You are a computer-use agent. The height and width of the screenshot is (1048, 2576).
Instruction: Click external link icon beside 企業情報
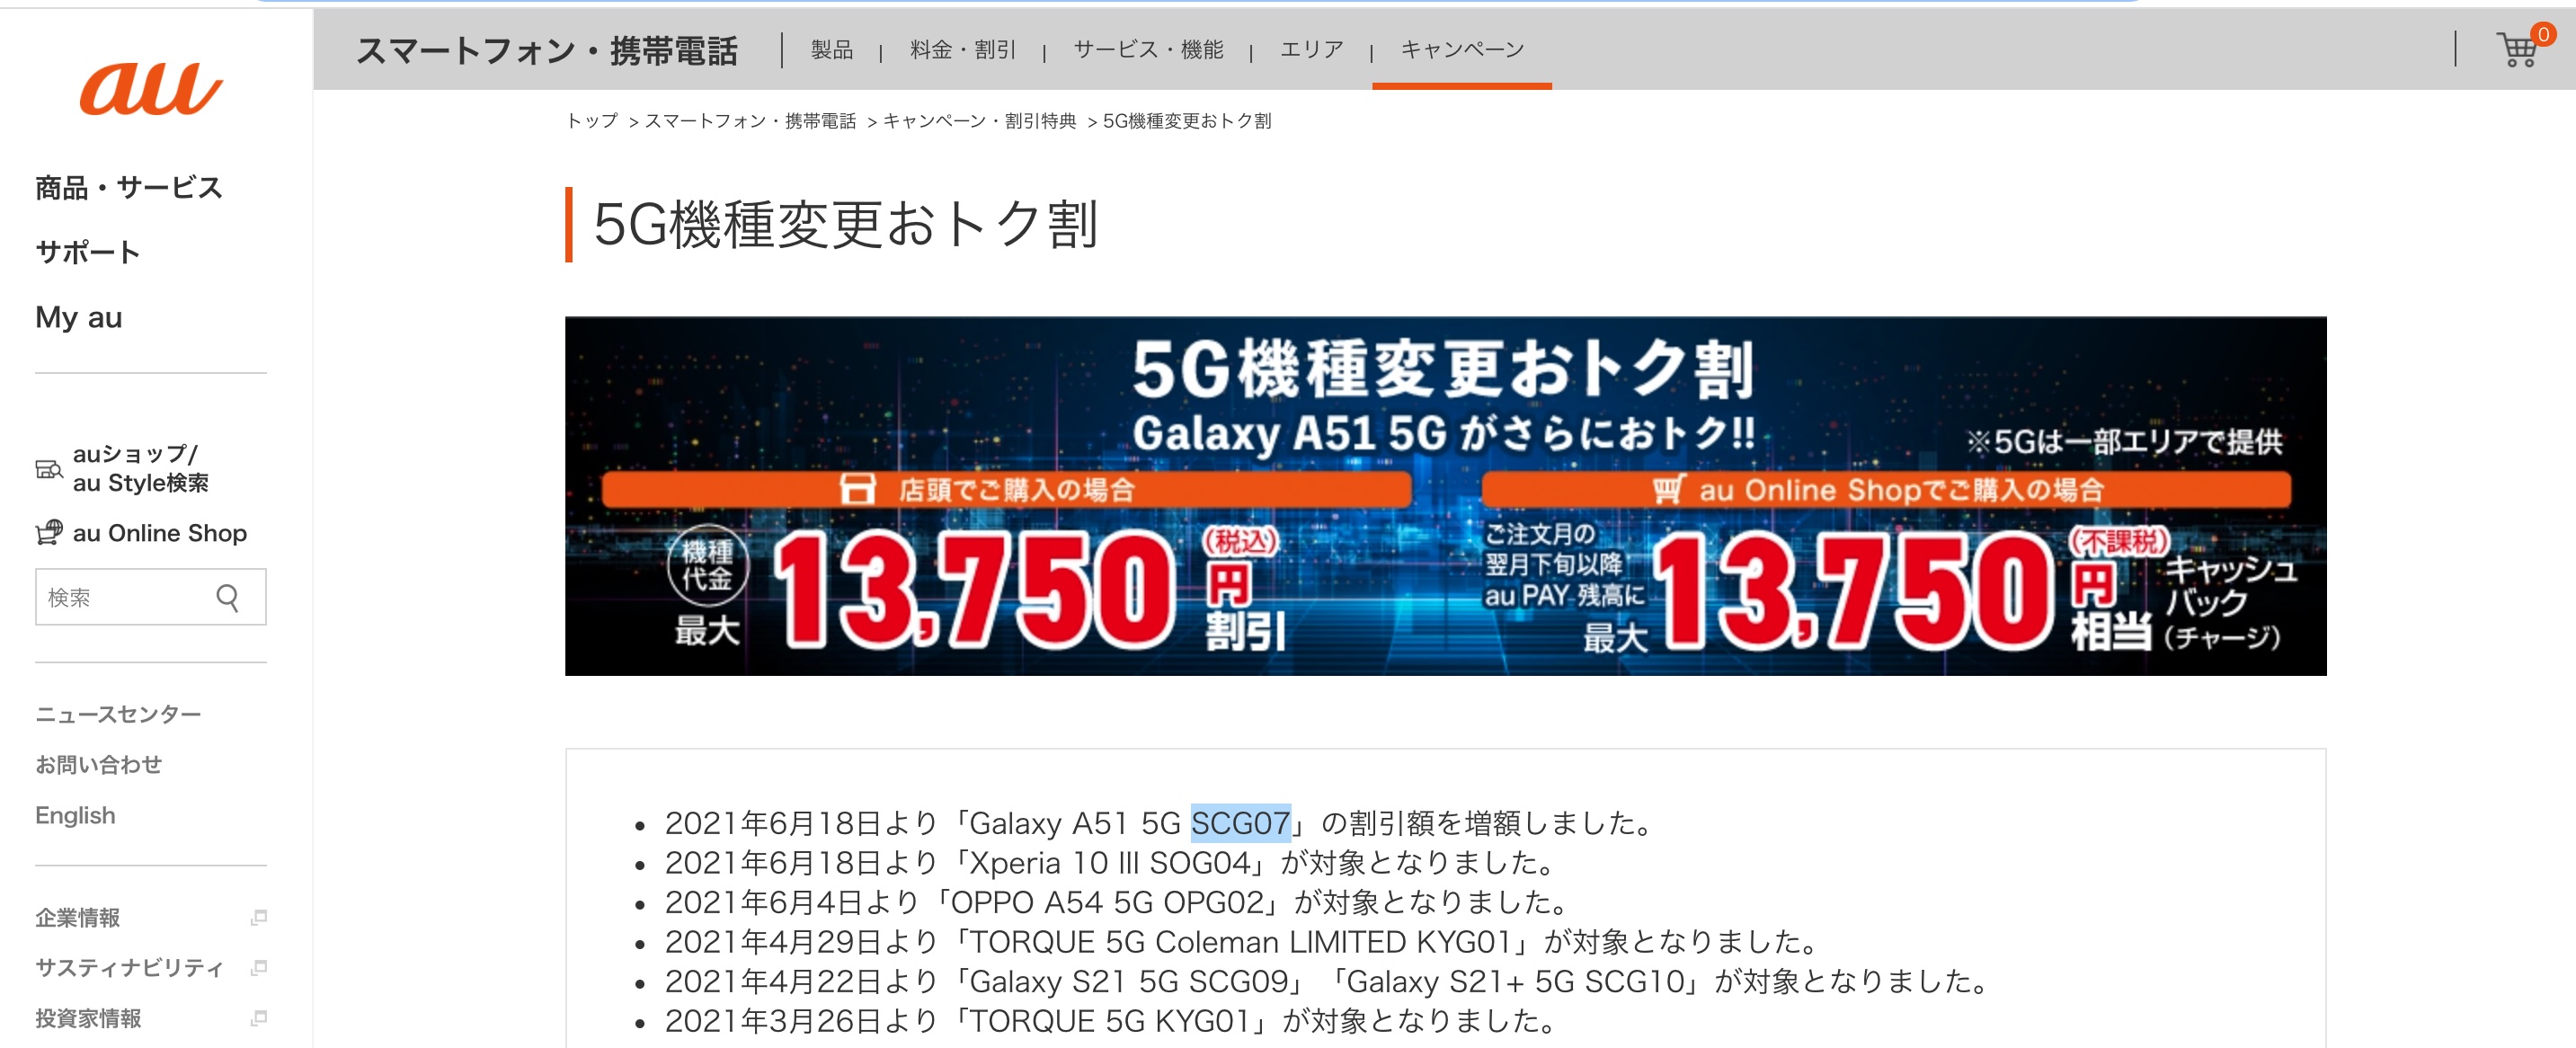(x=259, y=917)
